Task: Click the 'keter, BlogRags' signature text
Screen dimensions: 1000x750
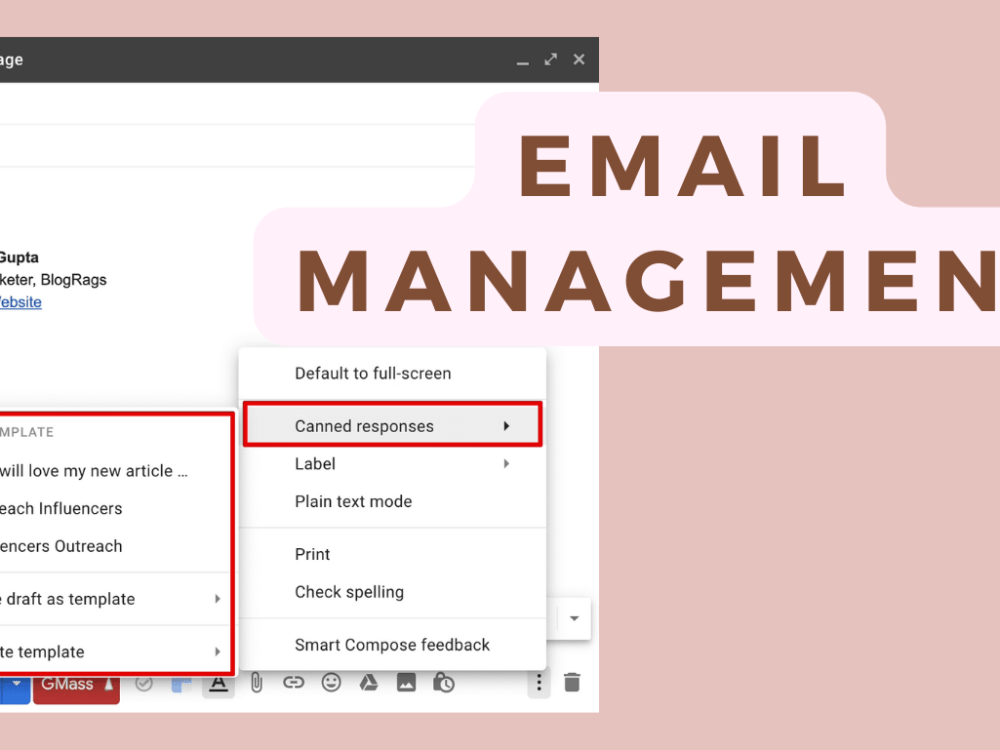Action: point(53,280)
